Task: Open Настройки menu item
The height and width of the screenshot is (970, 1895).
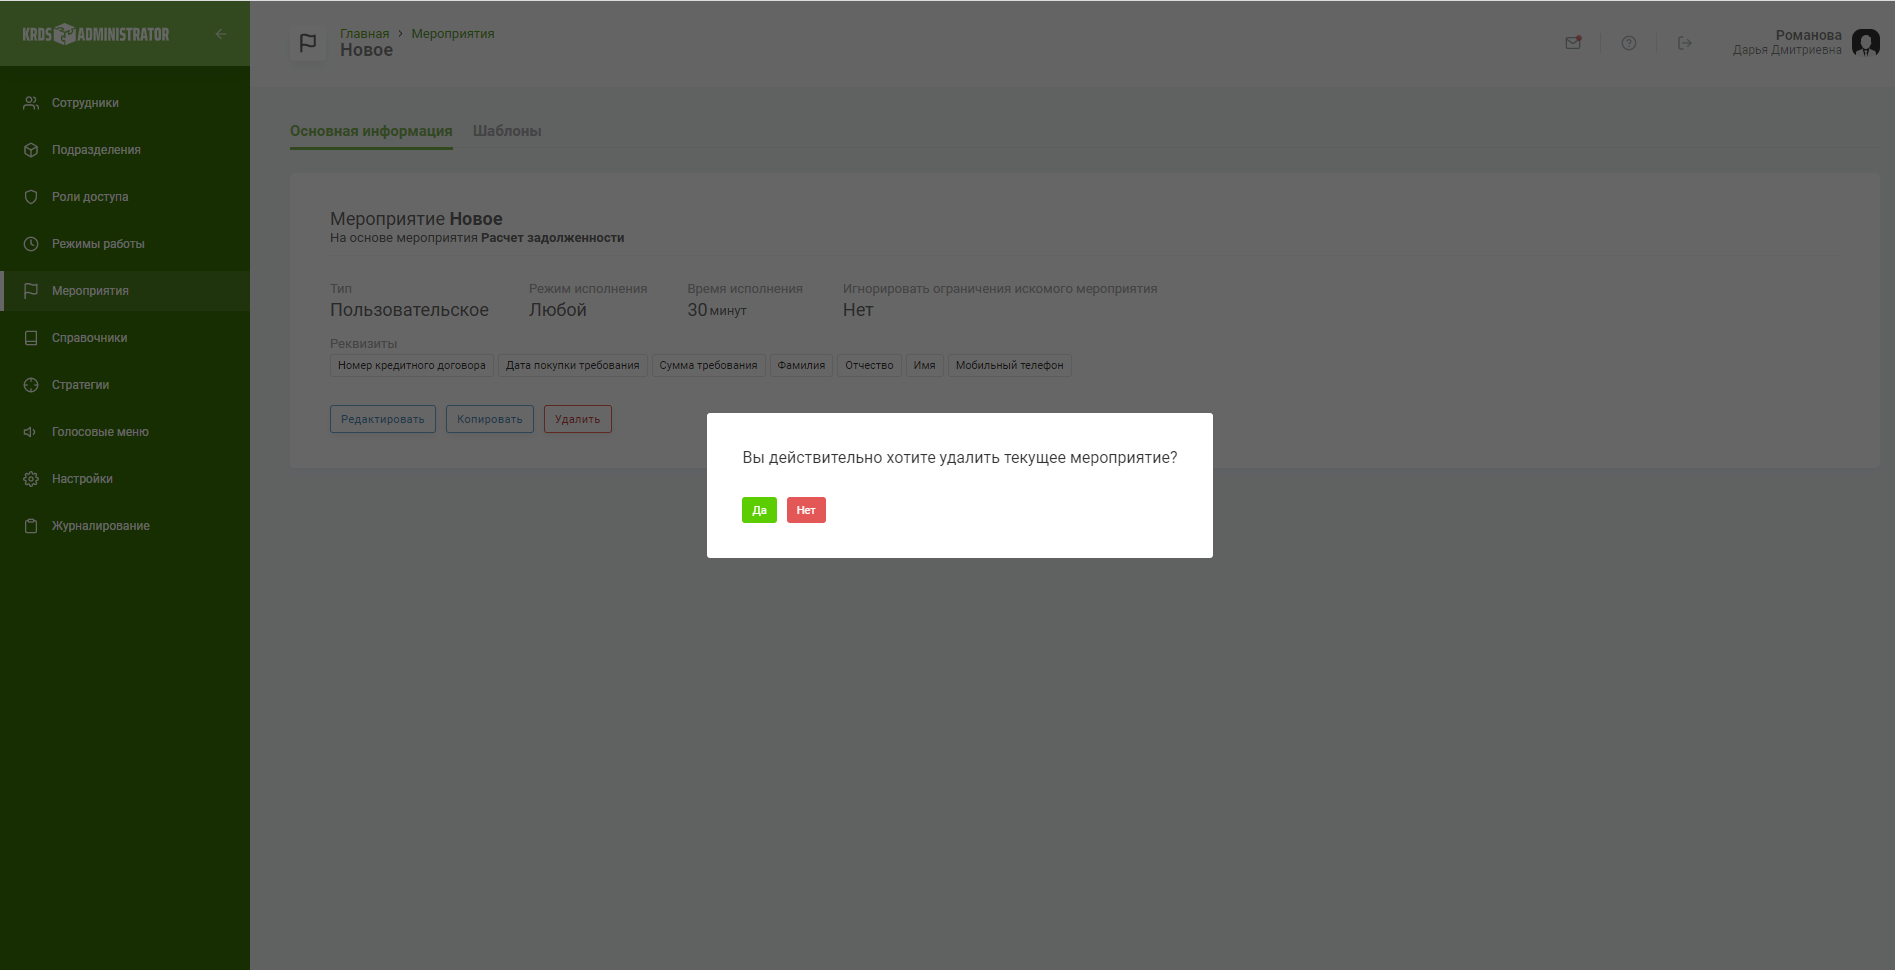Action: (x=125, y=479)
